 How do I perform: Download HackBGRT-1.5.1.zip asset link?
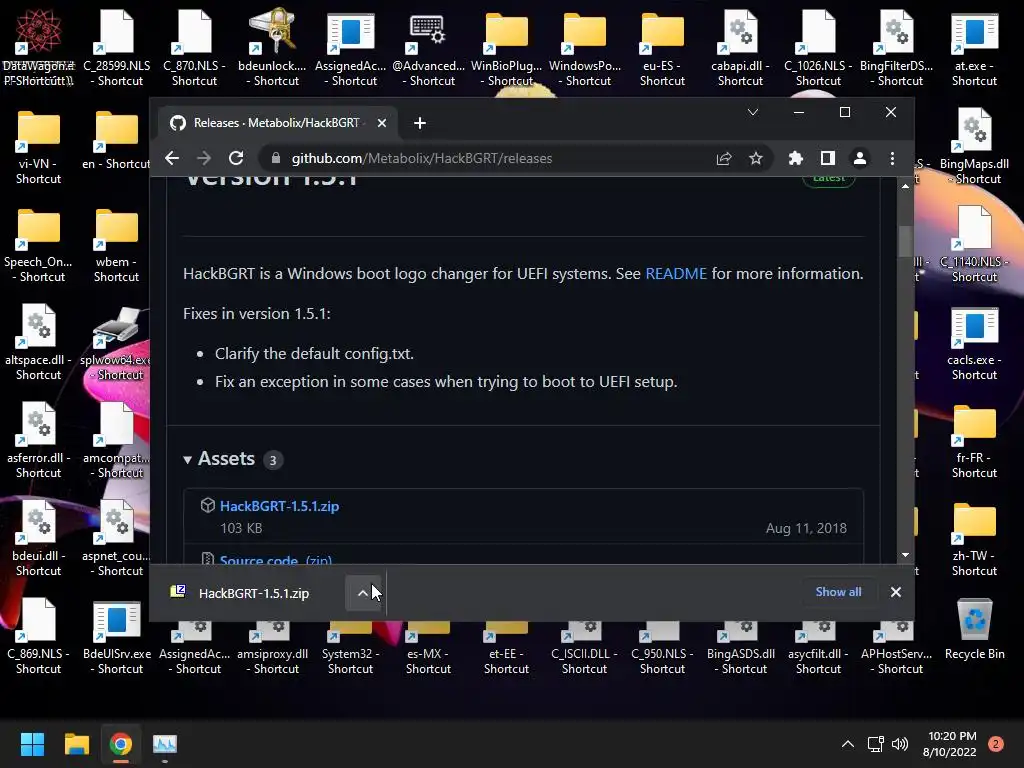[x=279, y=506]
